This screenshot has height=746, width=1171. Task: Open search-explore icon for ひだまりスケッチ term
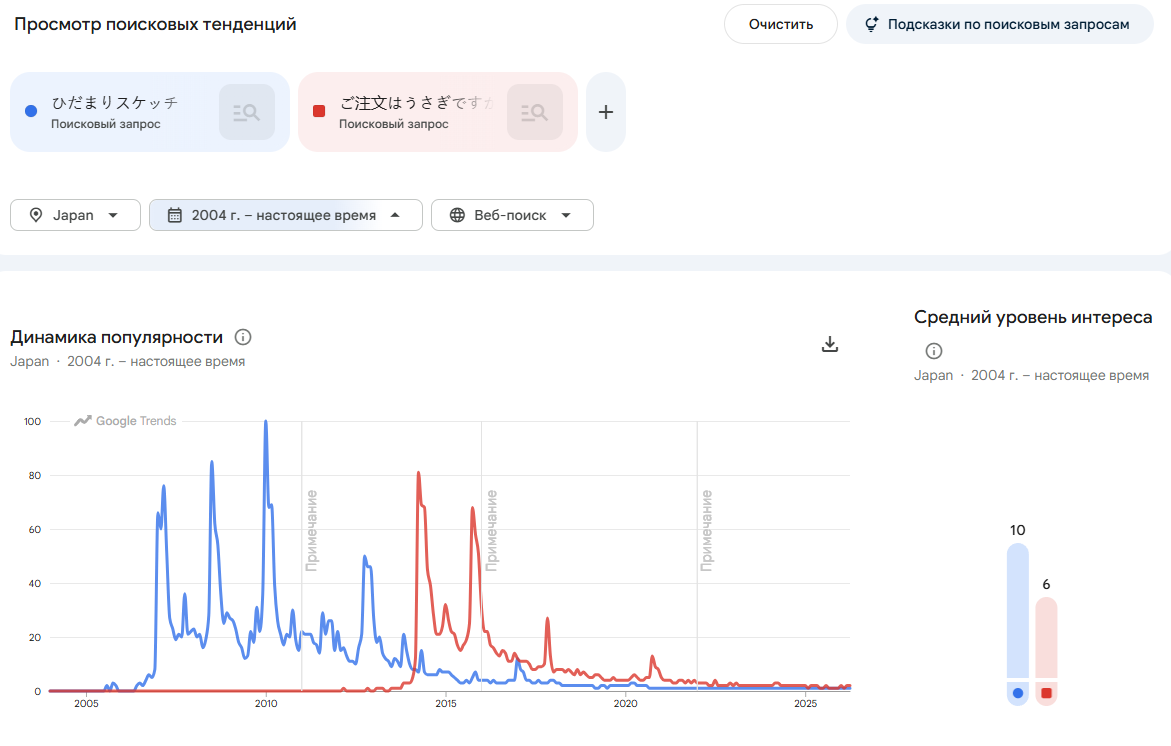pos(246,112)
